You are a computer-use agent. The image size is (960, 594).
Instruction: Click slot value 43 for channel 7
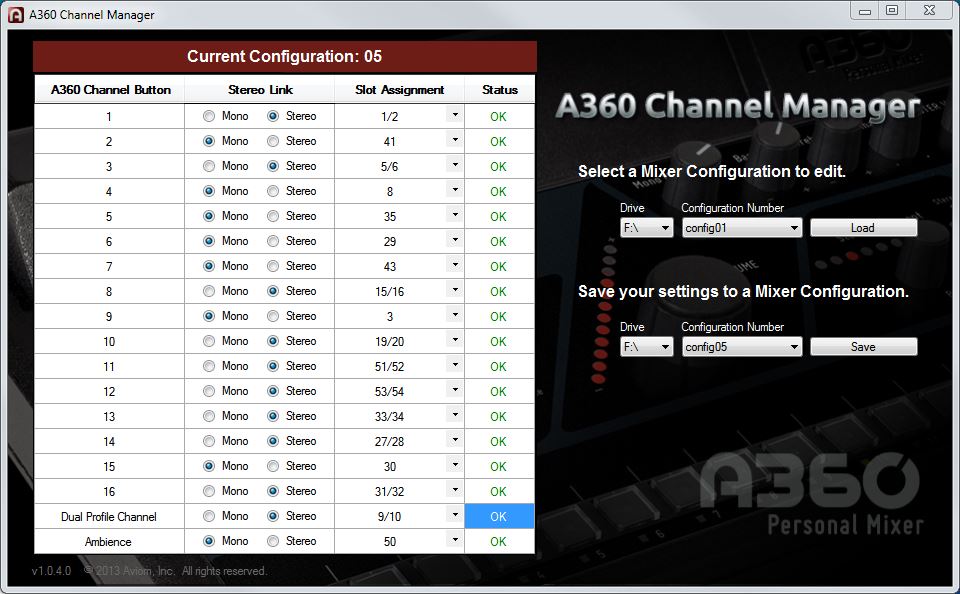pyautogui.click(x=389, y=266)
